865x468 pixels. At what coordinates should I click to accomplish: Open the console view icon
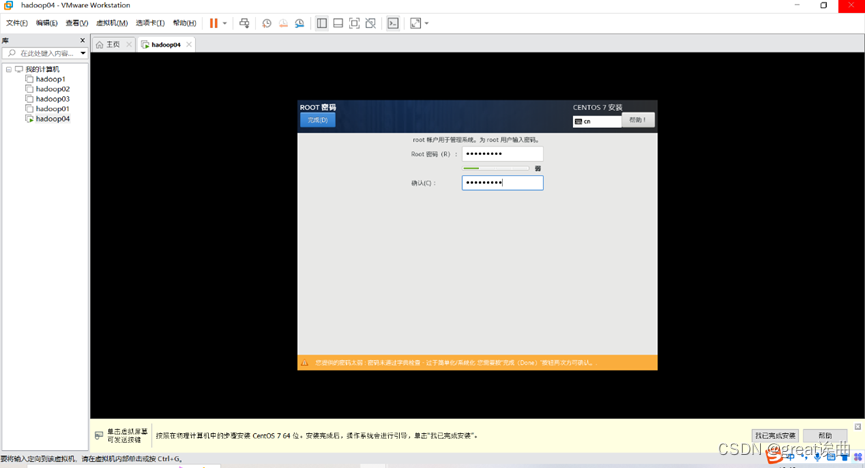pyautogui.click(x=393, y=23)
